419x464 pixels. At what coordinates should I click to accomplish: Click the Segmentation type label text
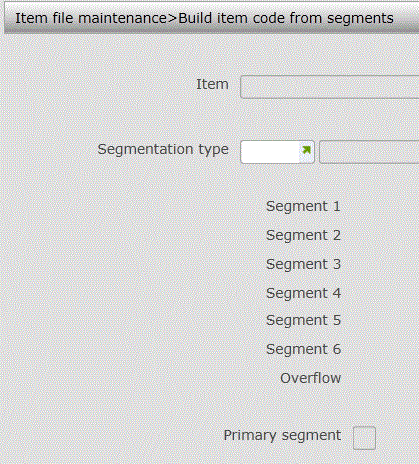(163, 149)
